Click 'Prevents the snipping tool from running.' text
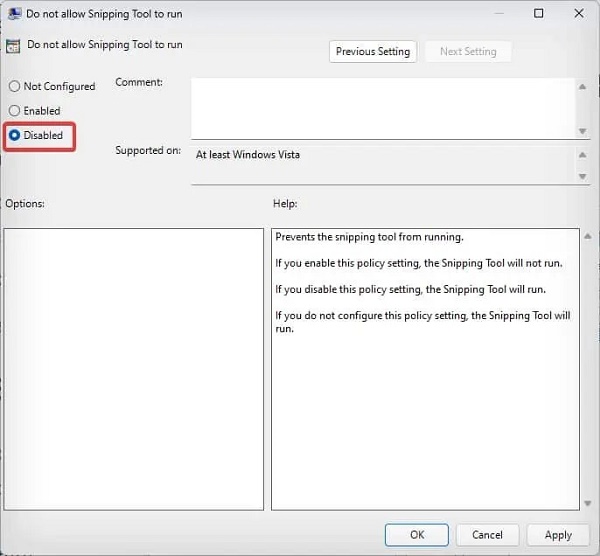The width and height of the screenshot is (600, 556). (x=369, y=237)
